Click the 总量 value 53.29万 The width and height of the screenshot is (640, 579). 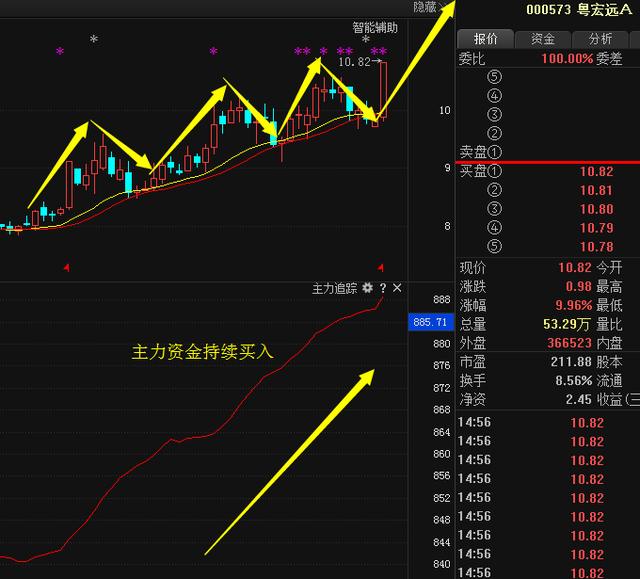567,324
